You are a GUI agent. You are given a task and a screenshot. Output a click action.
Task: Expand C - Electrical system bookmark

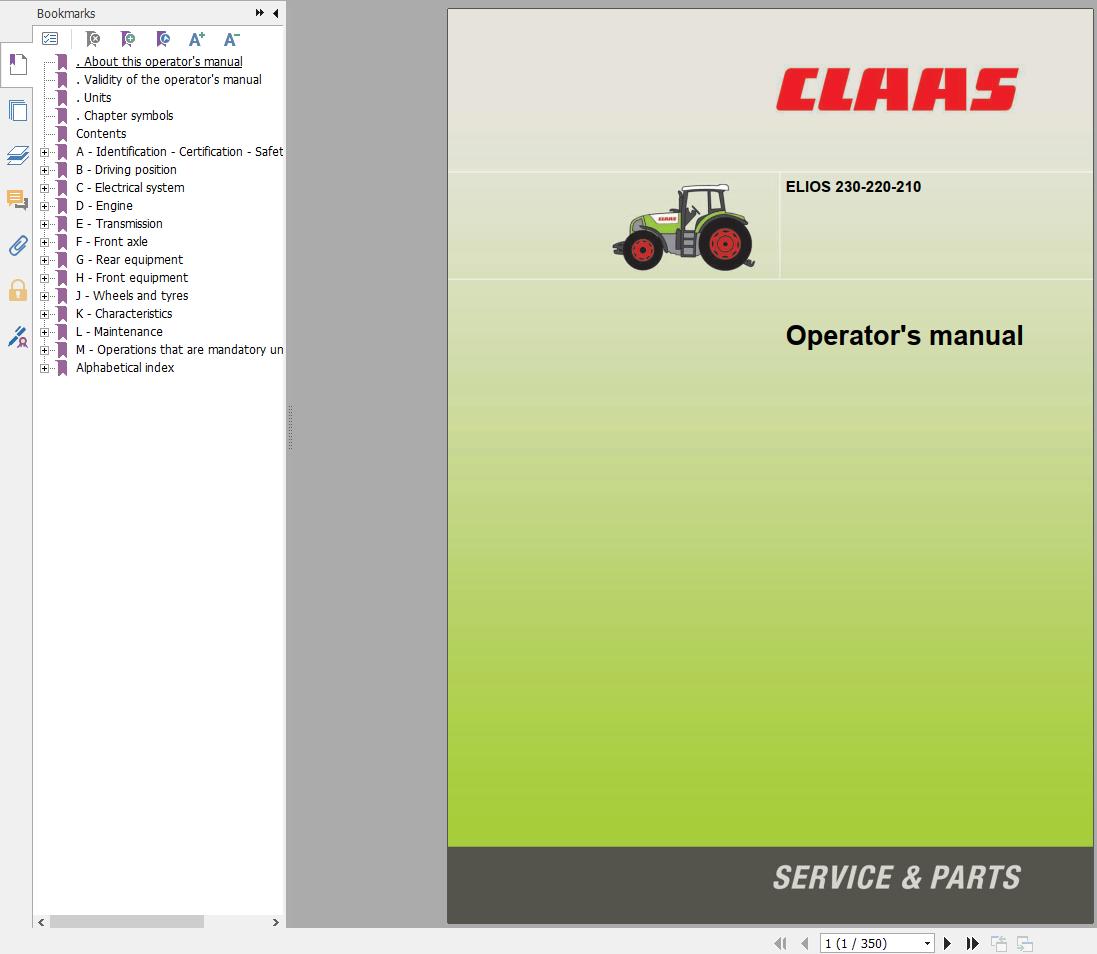tap(45, 188)
